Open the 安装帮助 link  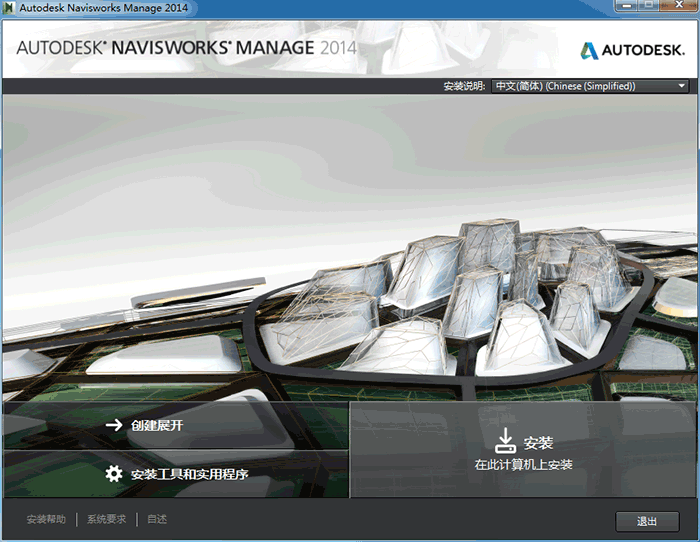[x=46, y=520]
